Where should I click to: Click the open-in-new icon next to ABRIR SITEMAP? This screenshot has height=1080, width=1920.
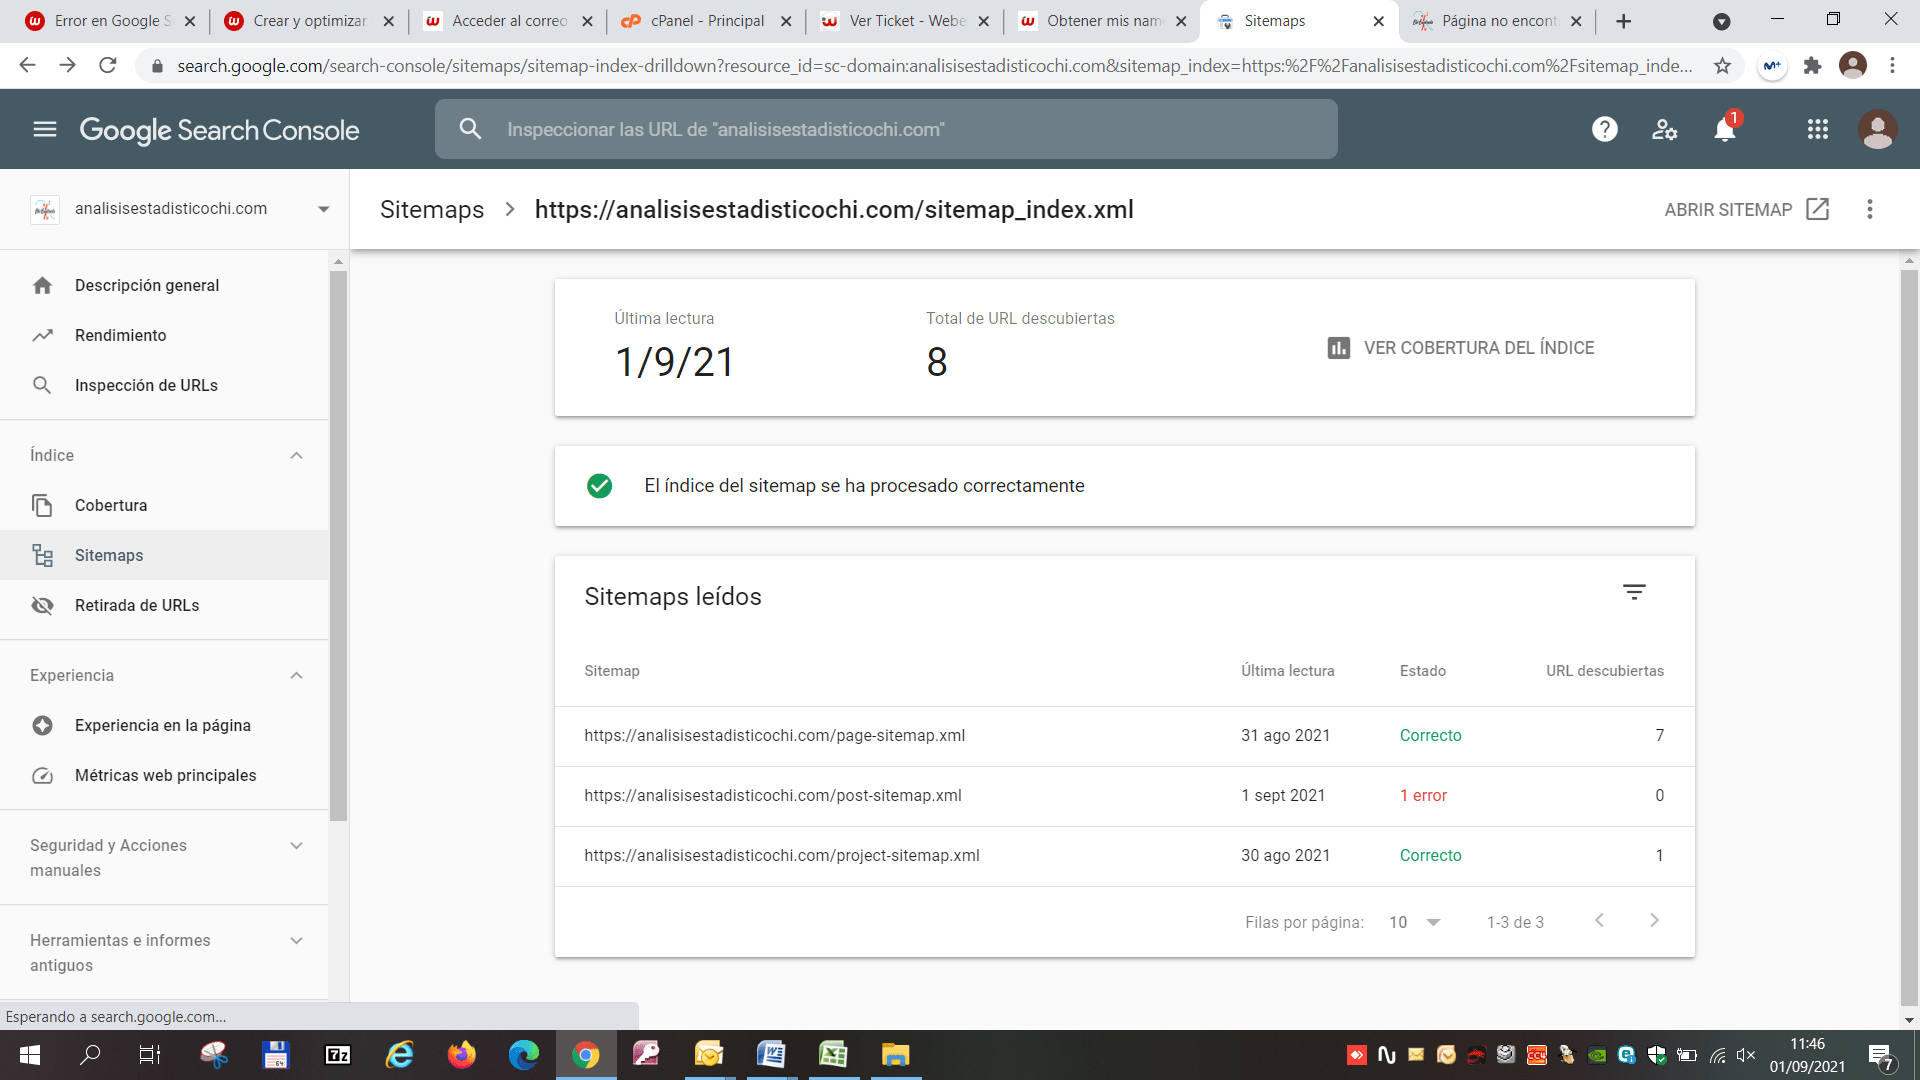point(1818,209)
